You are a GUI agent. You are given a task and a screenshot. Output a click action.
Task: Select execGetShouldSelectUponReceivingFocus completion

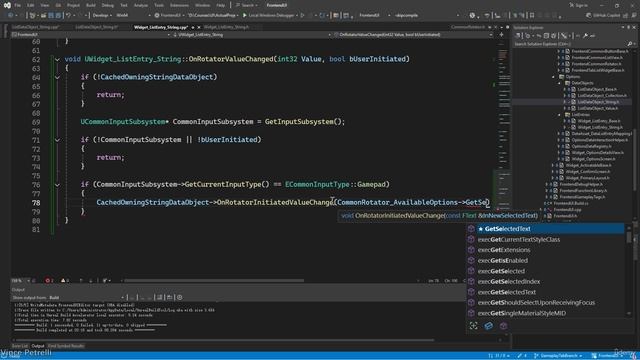pos(545,303)
